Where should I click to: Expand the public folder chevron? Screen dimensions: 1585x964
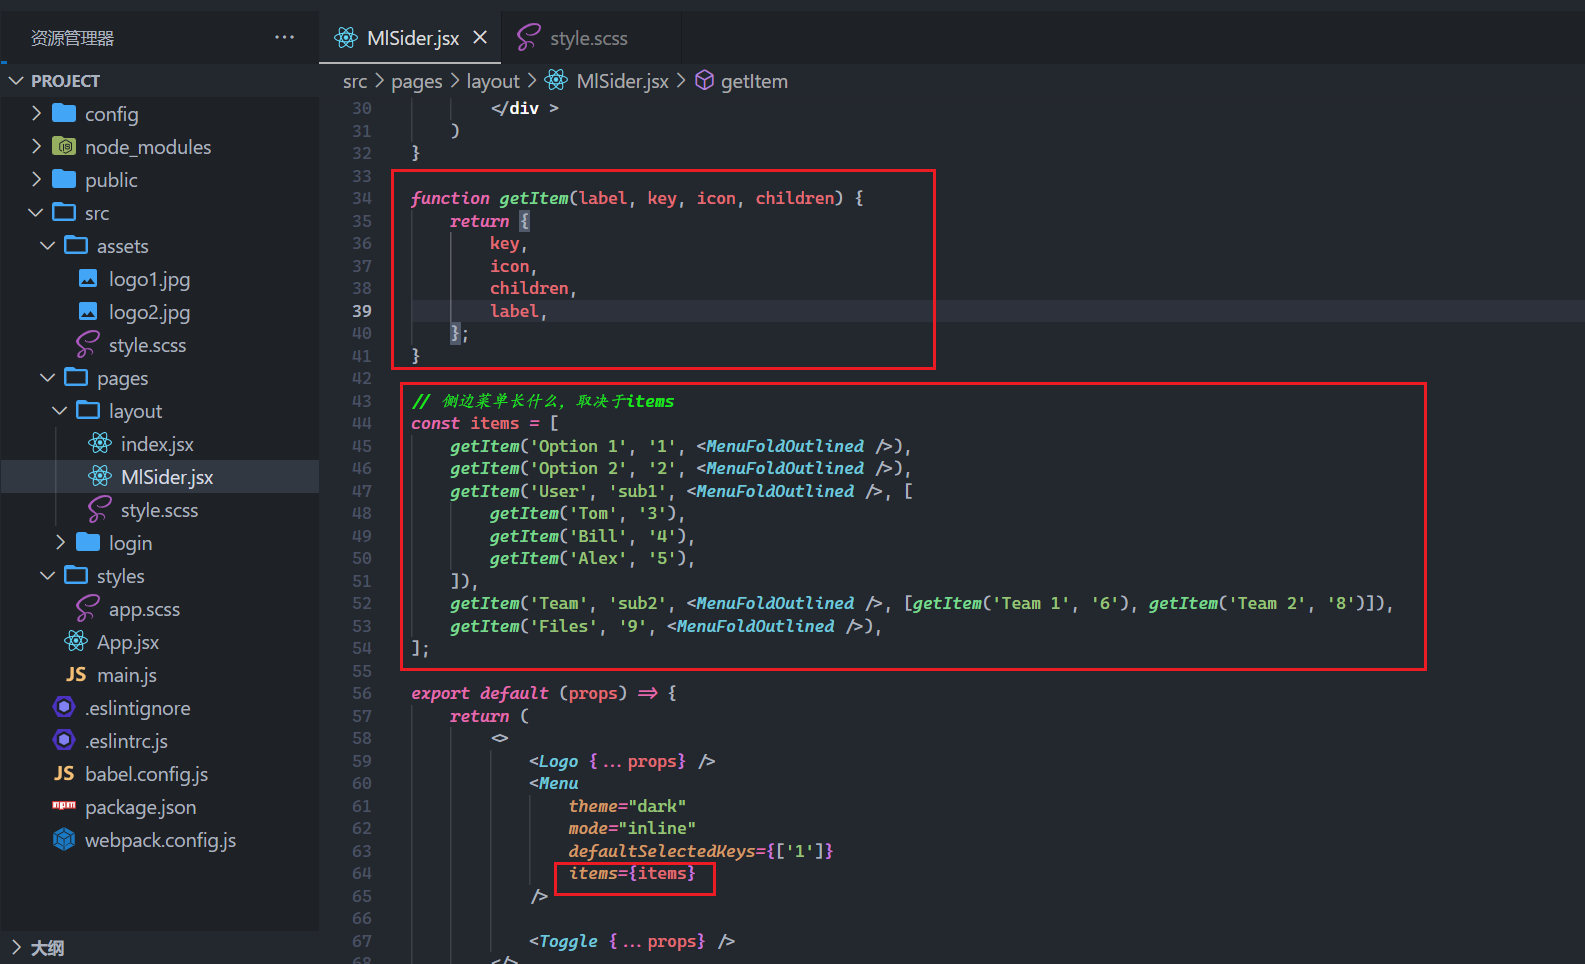coord(37,180)
